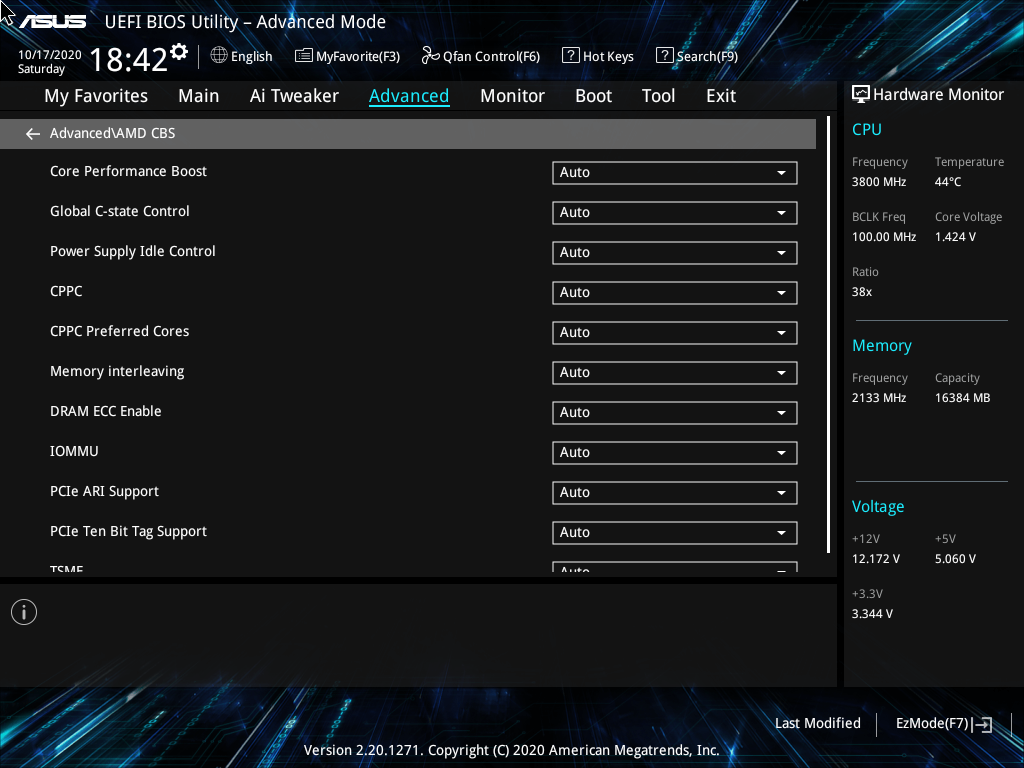Click the EzMode exit arrow icon
This screenshot has height=768, width=1024.
point(983,724)
